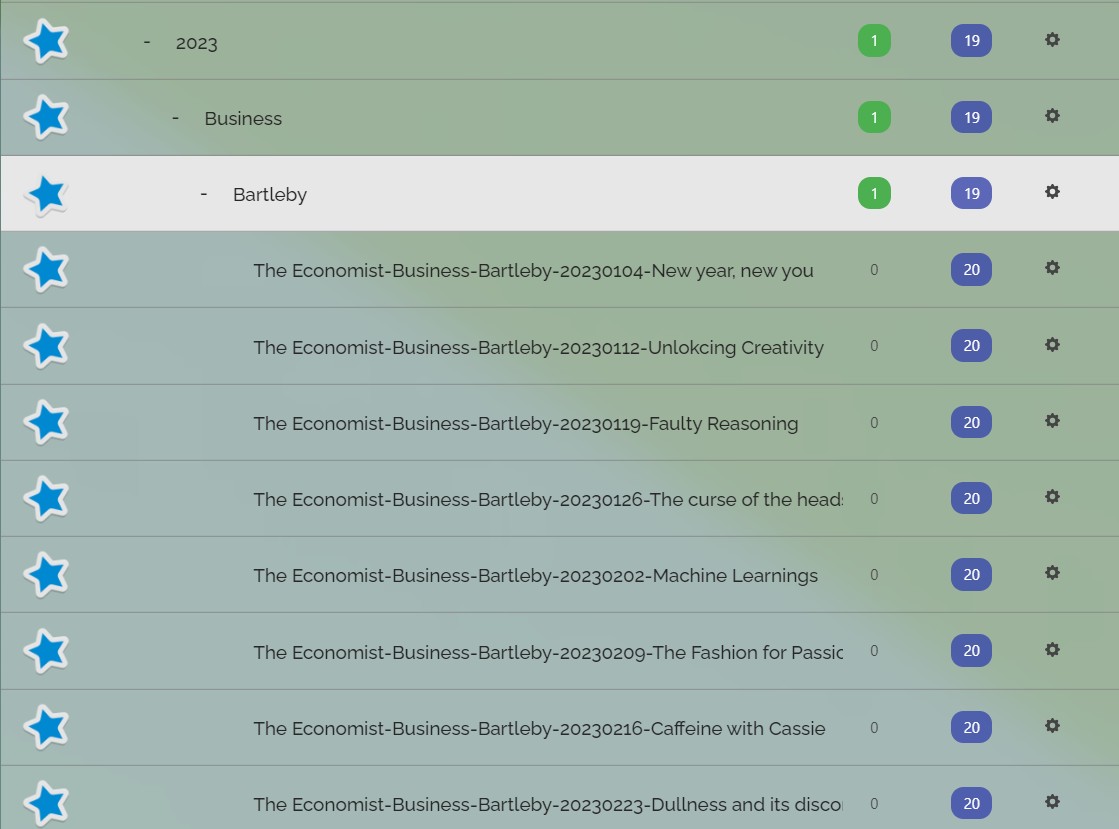The height and width of the screenshot is (829, 1119).
Task: Click due count 0 for 'Dullness and its disco'
Action: click(874, 803)
